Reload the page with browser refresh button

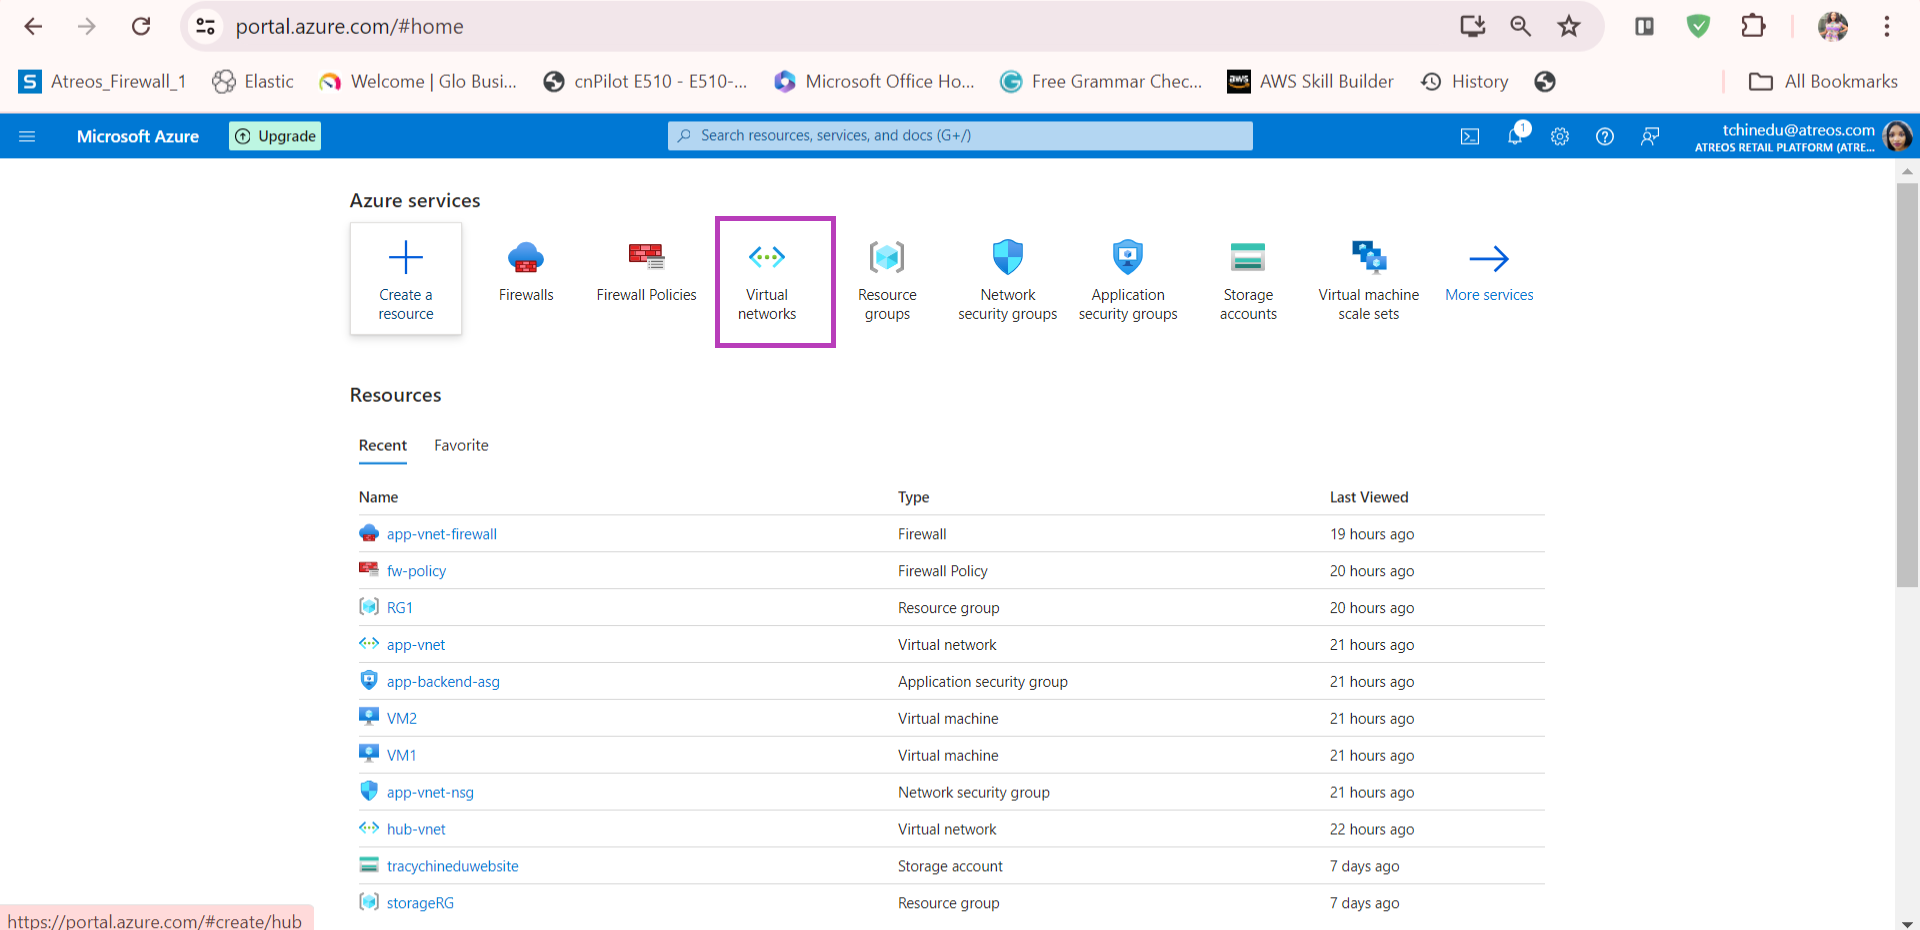tap(141, 26)
